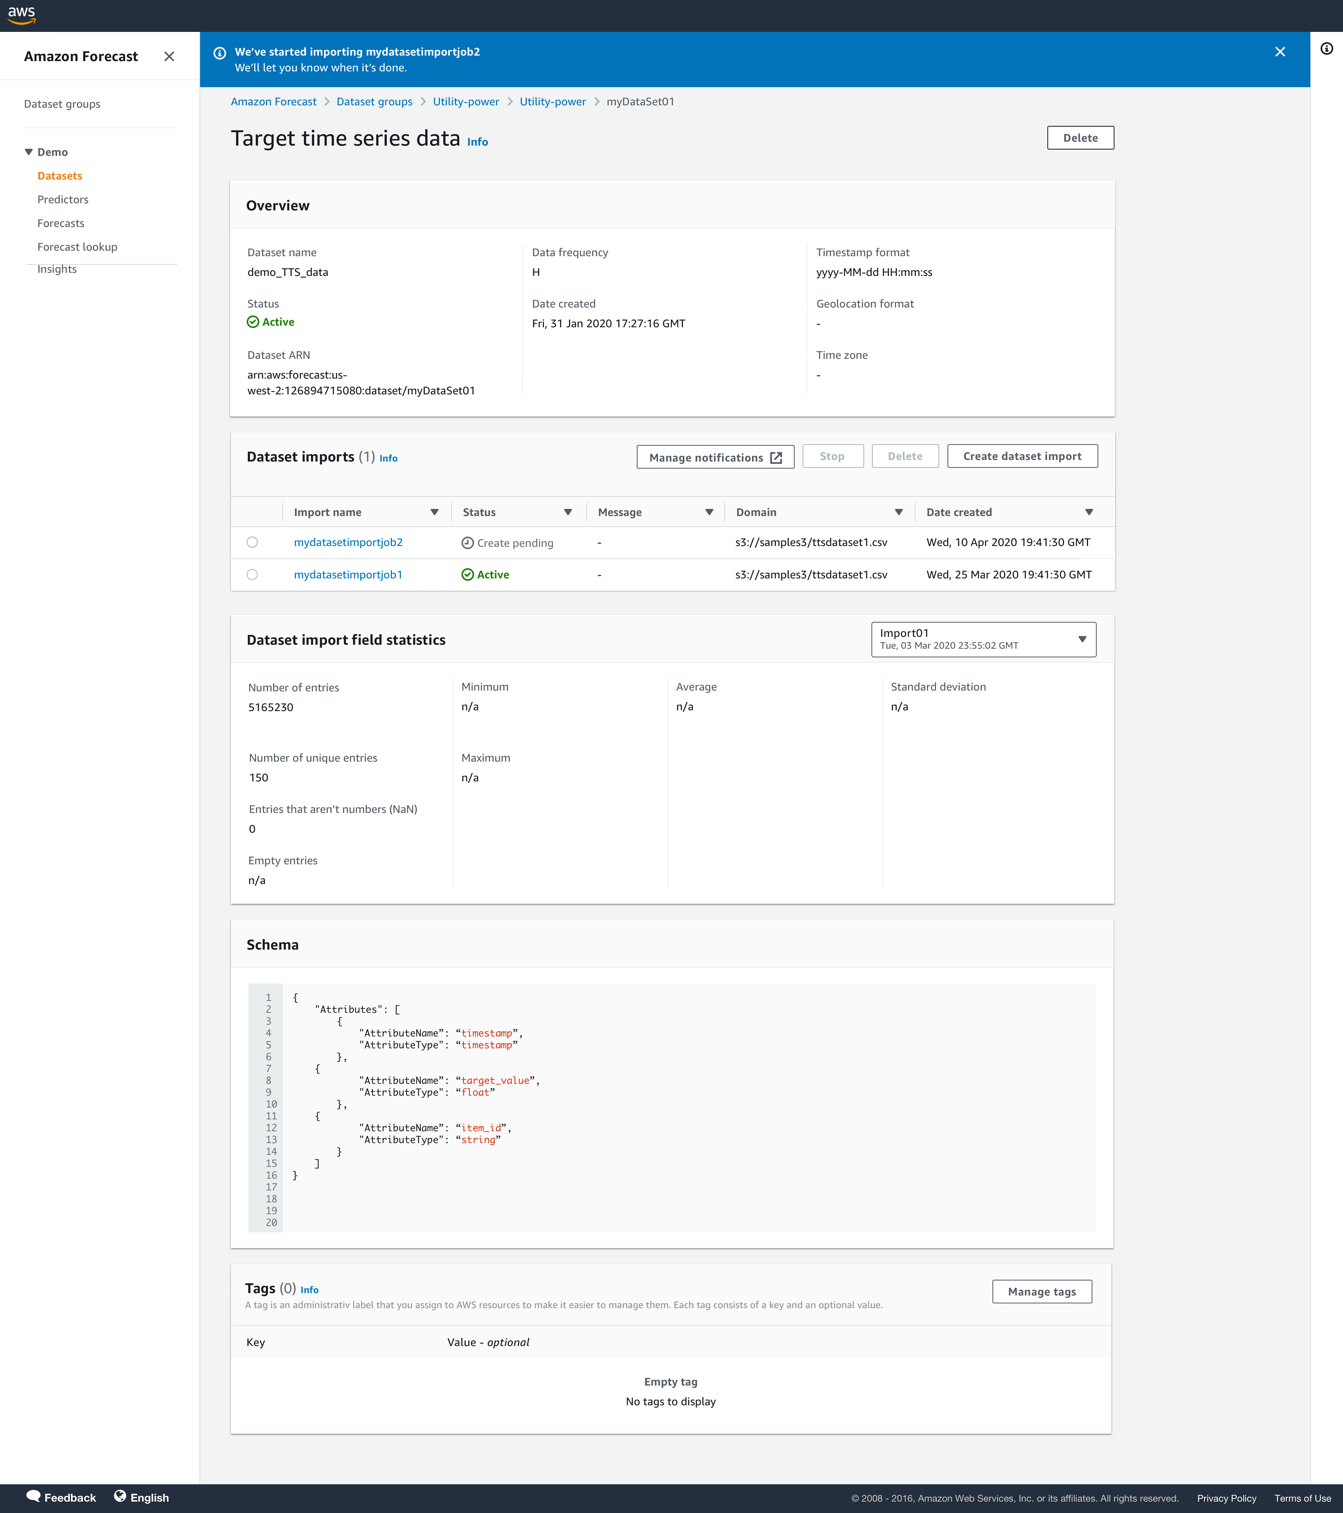This screenshot has height=1513, width=1343.
Task: Click the AWS logo in the header
Action: [21, 15]
